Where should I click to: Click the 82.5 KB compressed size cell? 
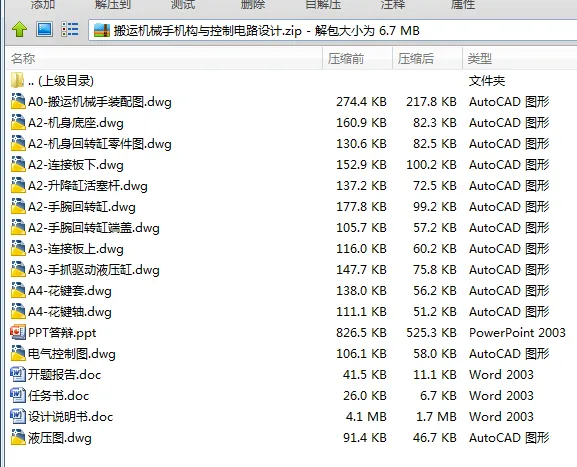[435, 143]
